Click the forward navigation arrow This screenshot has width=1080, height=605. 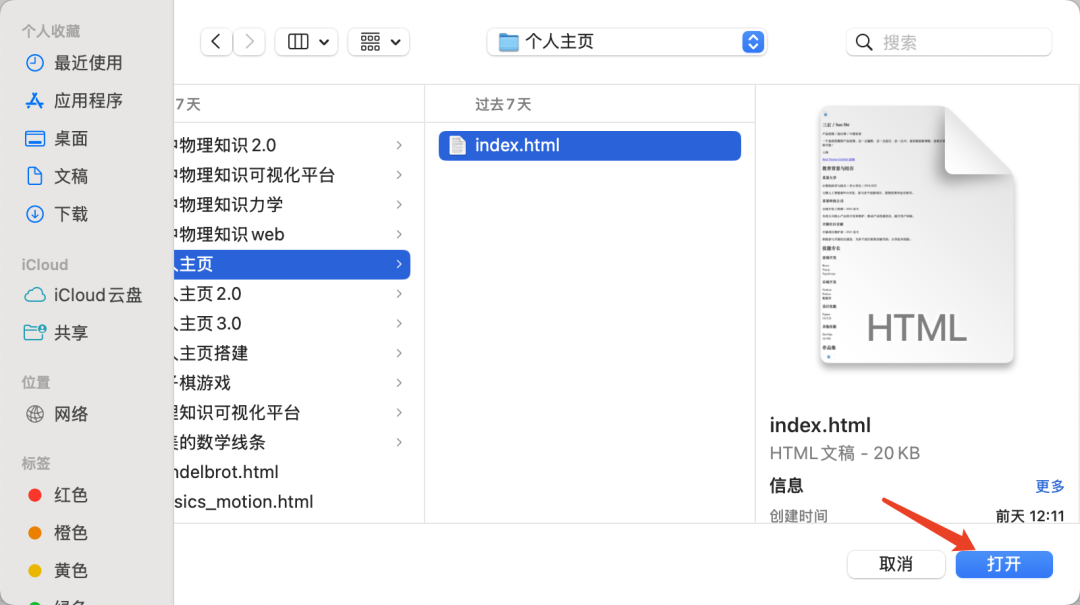click(x=249, y=42)
